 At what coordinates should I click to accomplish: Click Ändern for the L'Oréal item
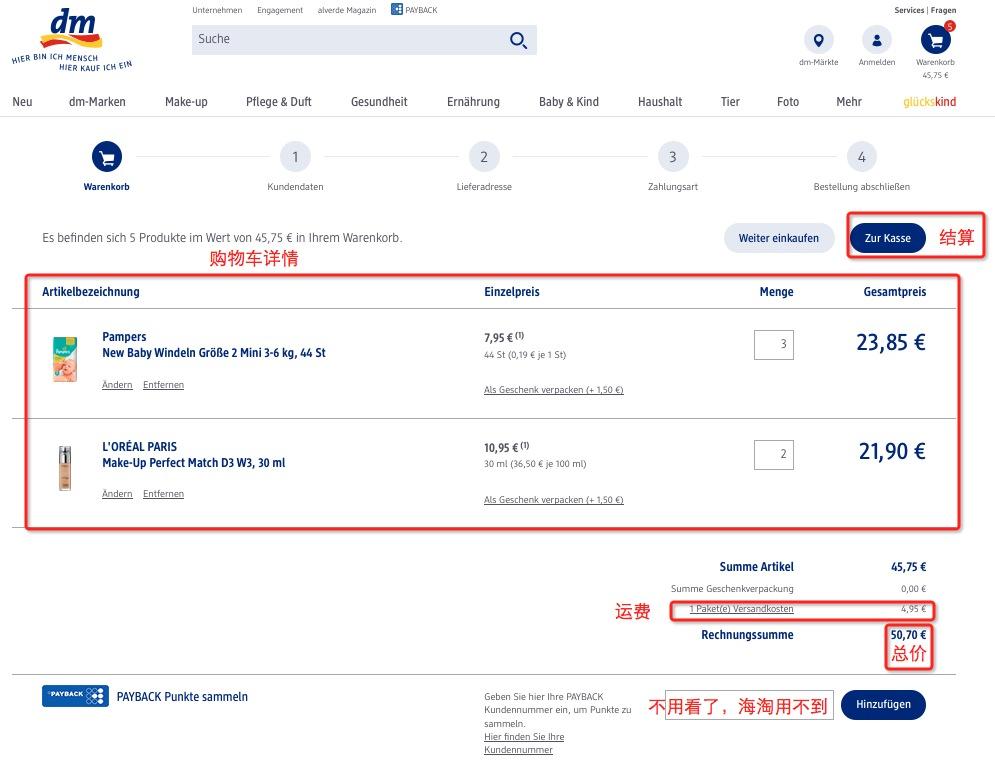tap(117, 494)
